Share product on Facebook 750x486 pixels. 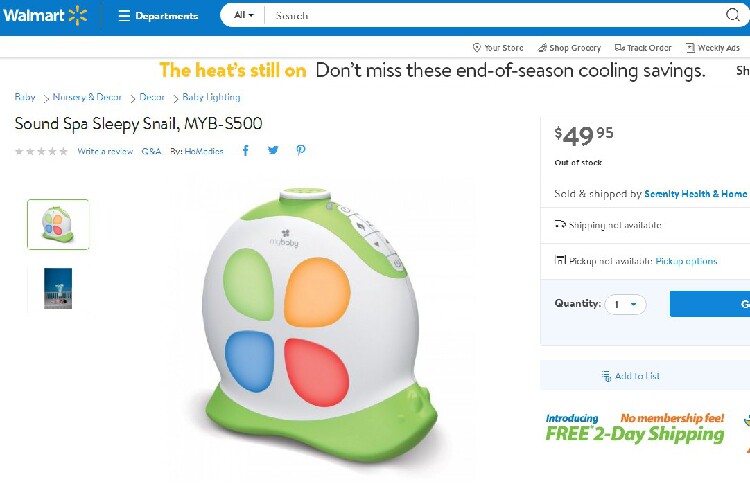[x=246, y=151]
